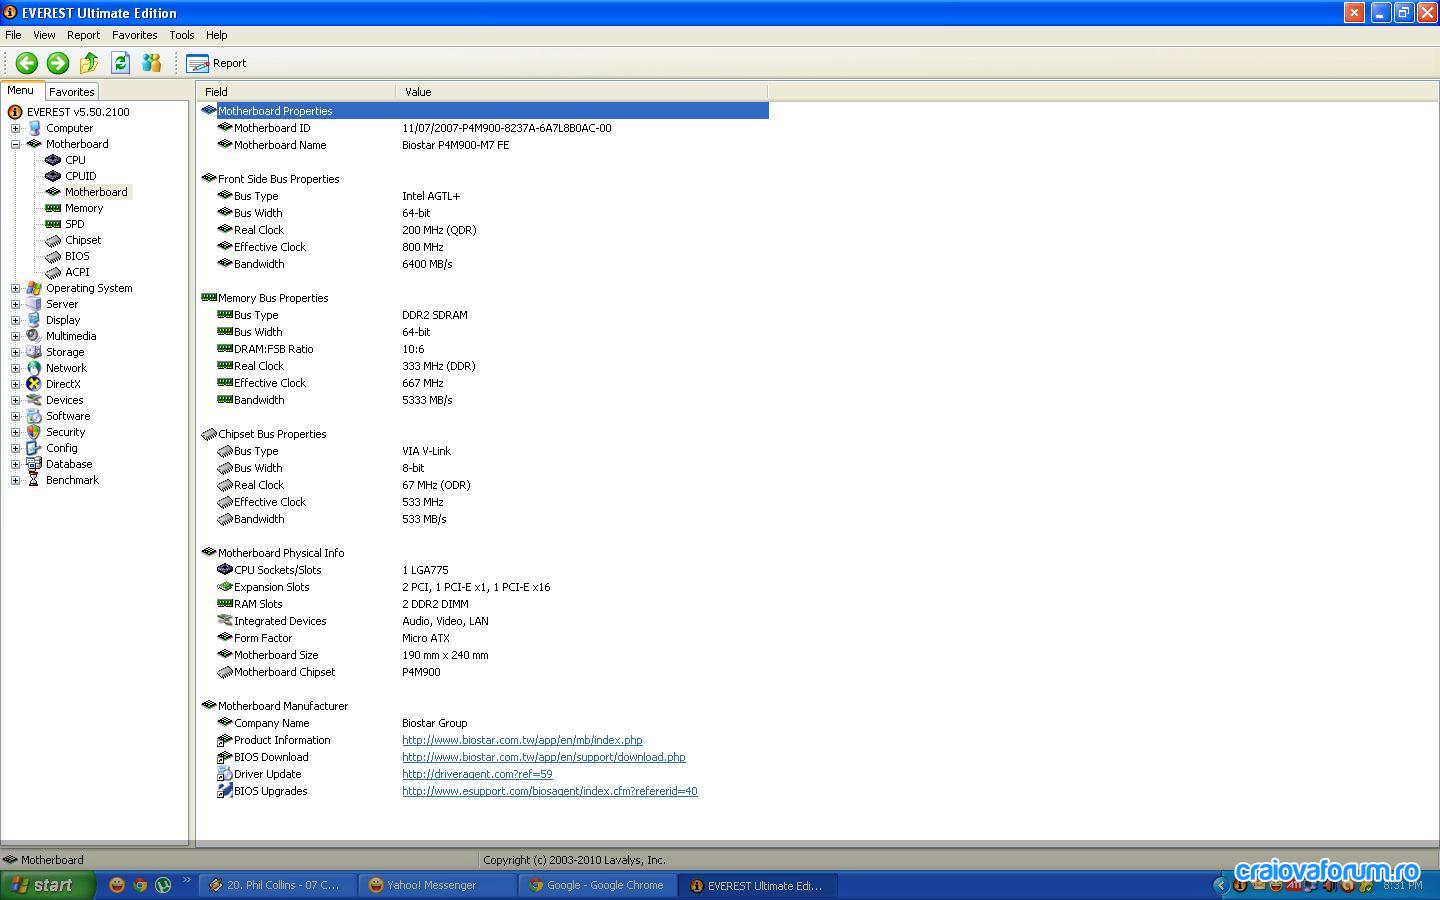Open the Favorites menu
Image resolution: width=1440 pixels, height=900 pixels.
click(134, 35)
